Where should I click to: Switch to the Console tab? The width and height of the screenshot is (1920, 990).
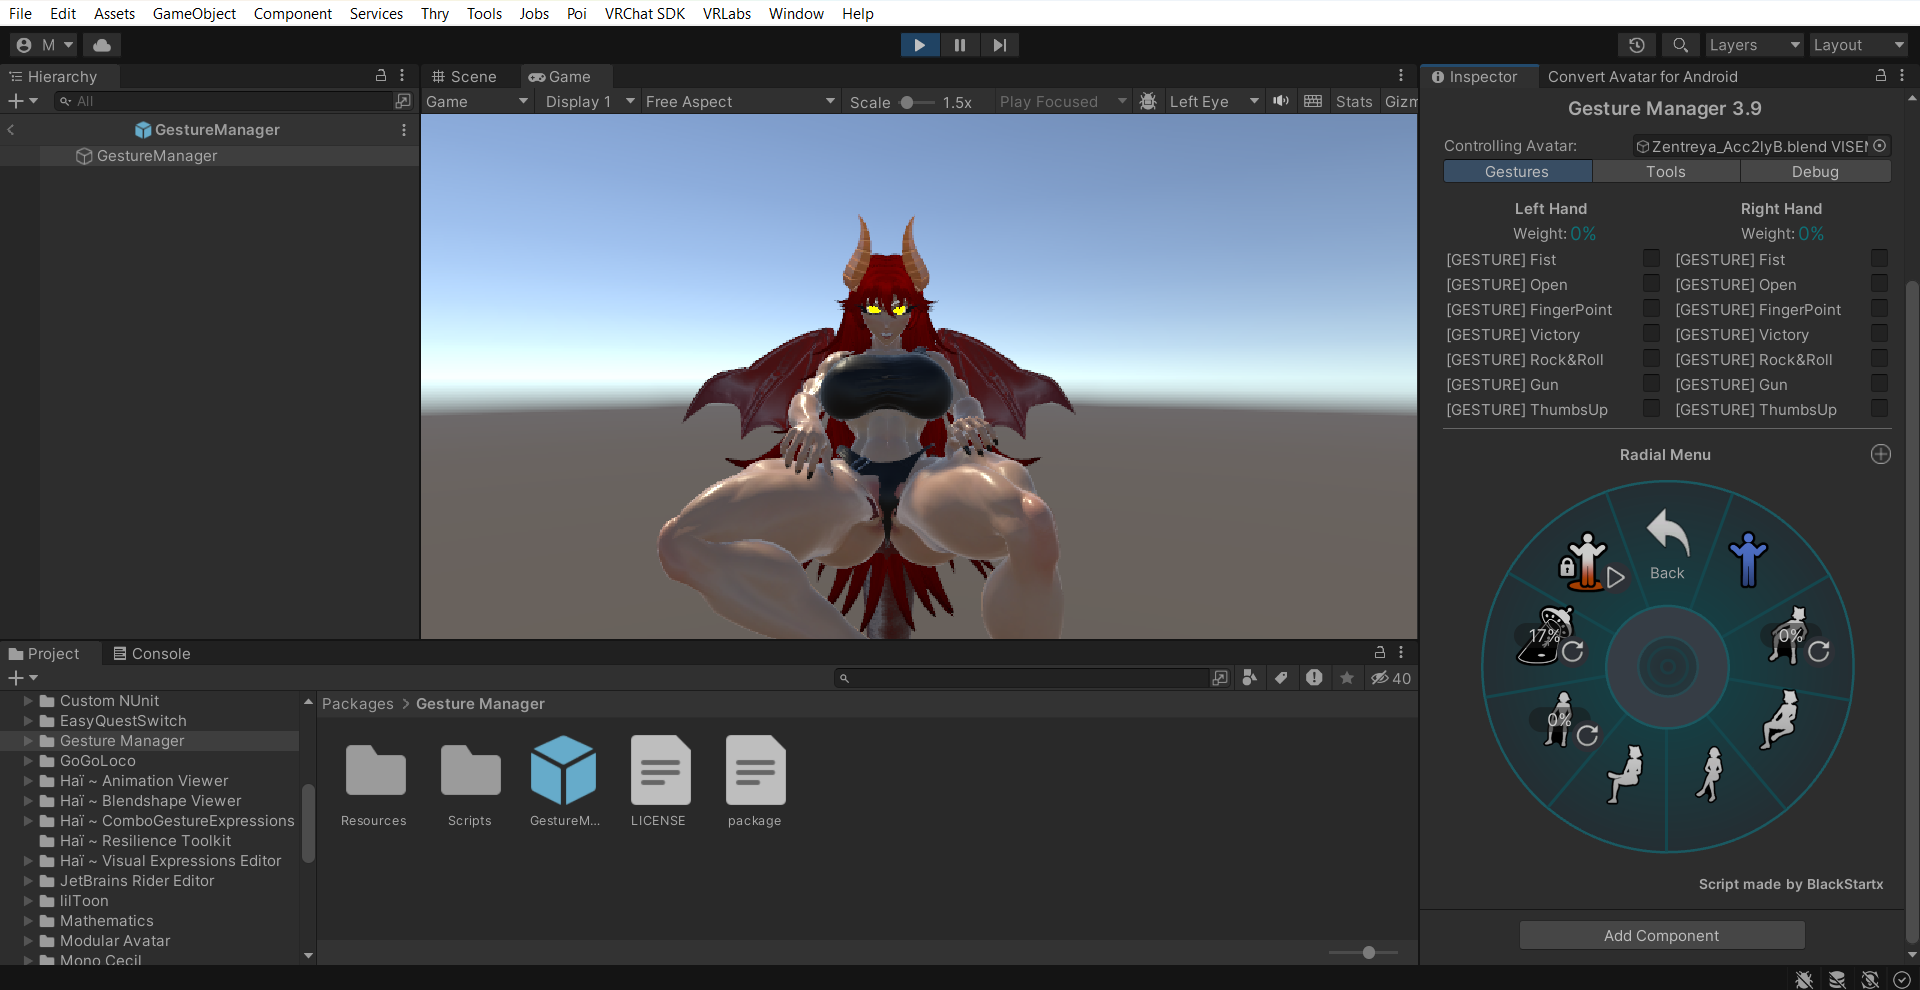coord(152,654)
